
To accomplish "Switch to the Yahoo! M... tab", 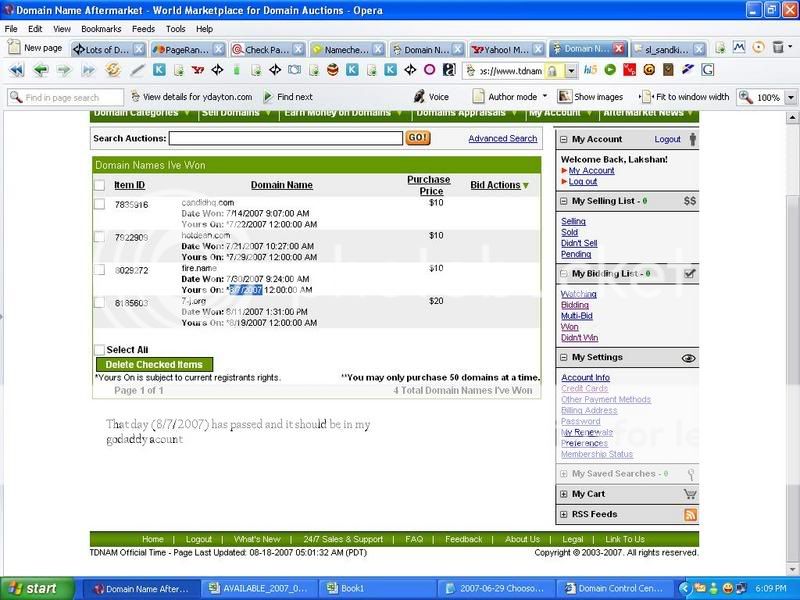I will [507, 49].
